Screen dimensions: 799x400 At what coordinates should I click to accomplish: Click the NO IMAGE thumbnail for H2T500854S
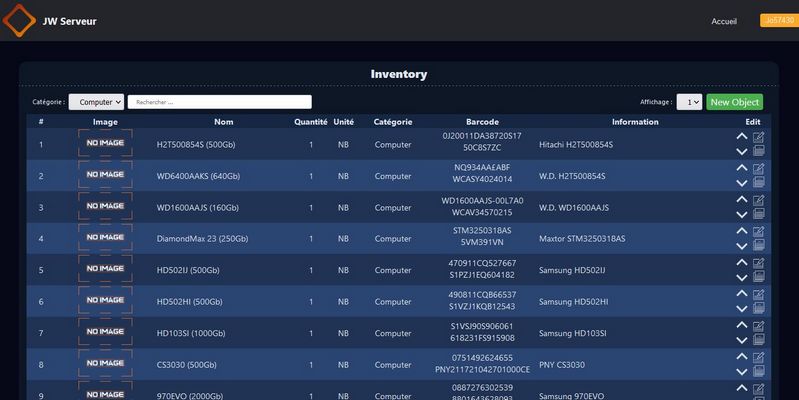pyautogui.click(x=105, y=143)
